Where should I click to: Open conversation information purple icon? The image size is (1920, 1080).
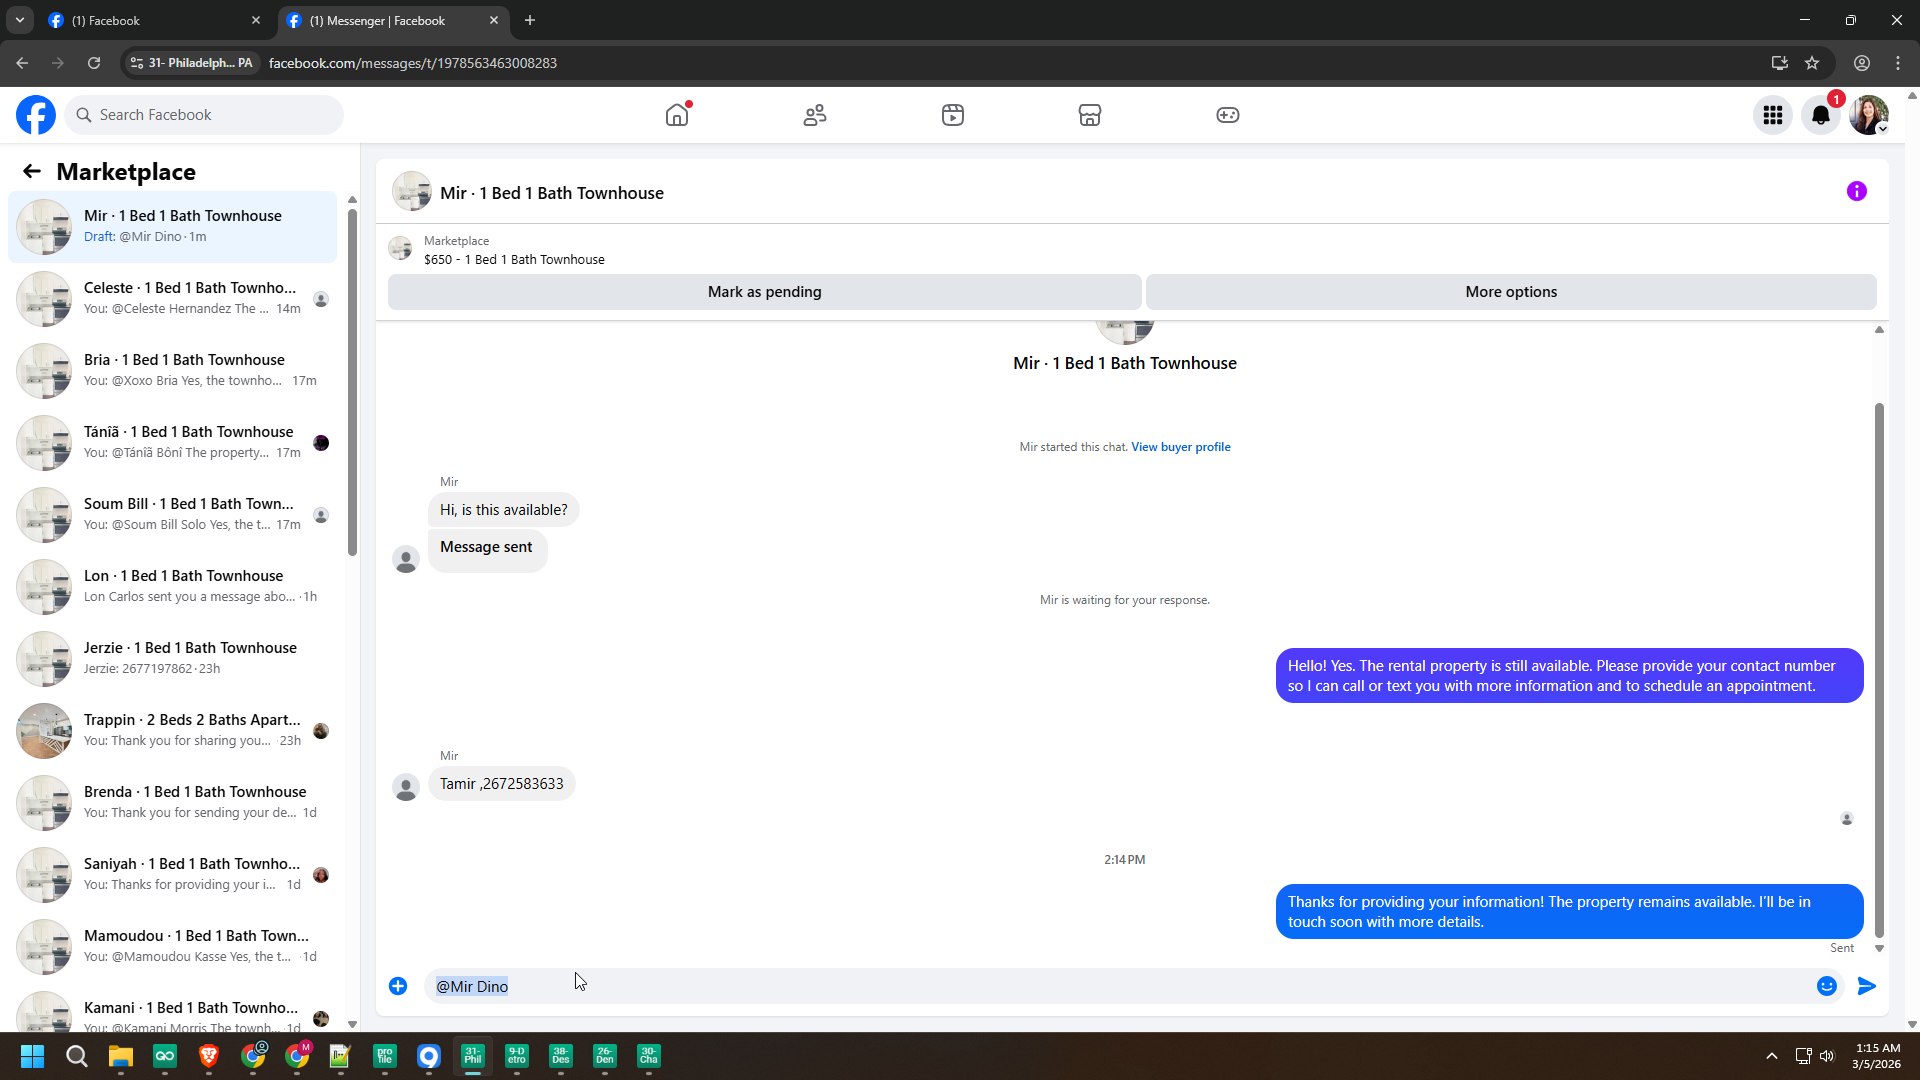pos(1857,191)
